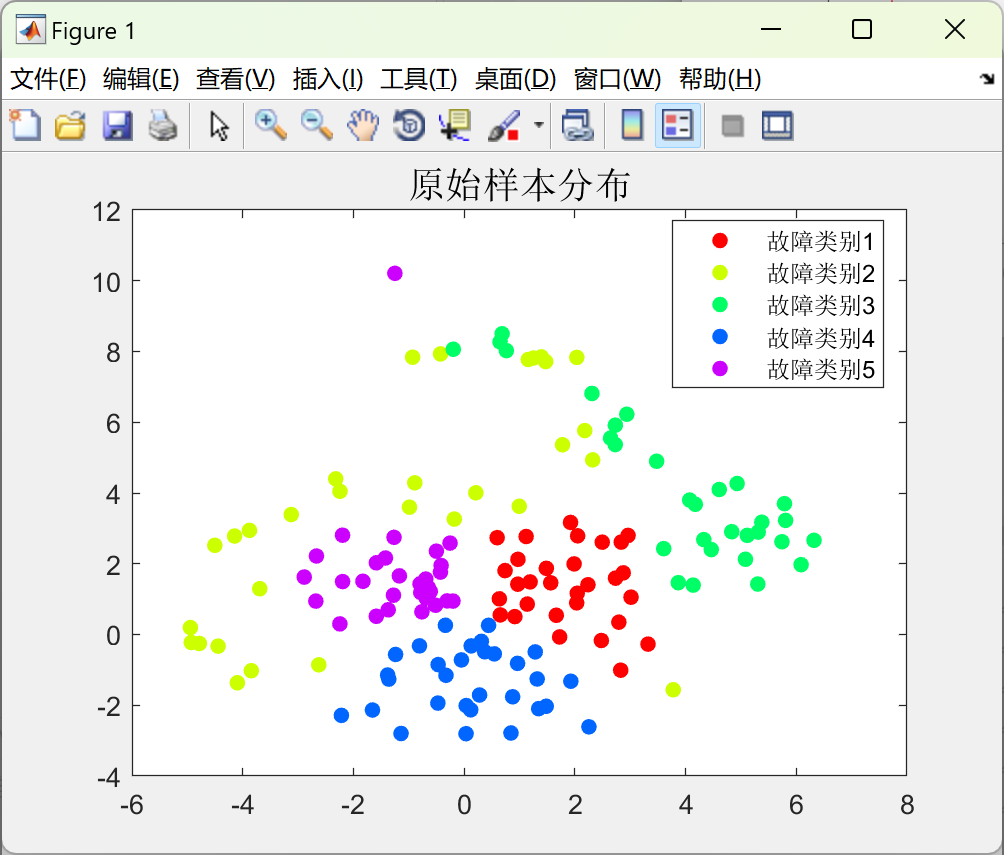1004x855 pixels.
Task: Click the y-axis tick label 12
Action: [106, 212]
